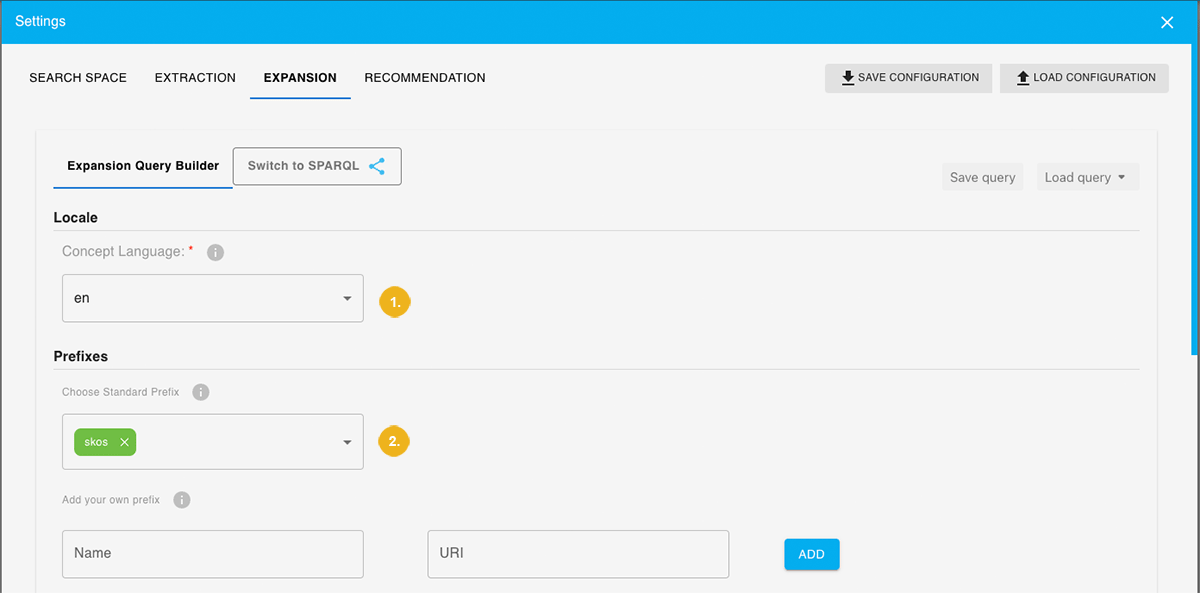Click the orange step badge labeled 1
Viewport: 1200px width, 593px height.
pos(395,301)
